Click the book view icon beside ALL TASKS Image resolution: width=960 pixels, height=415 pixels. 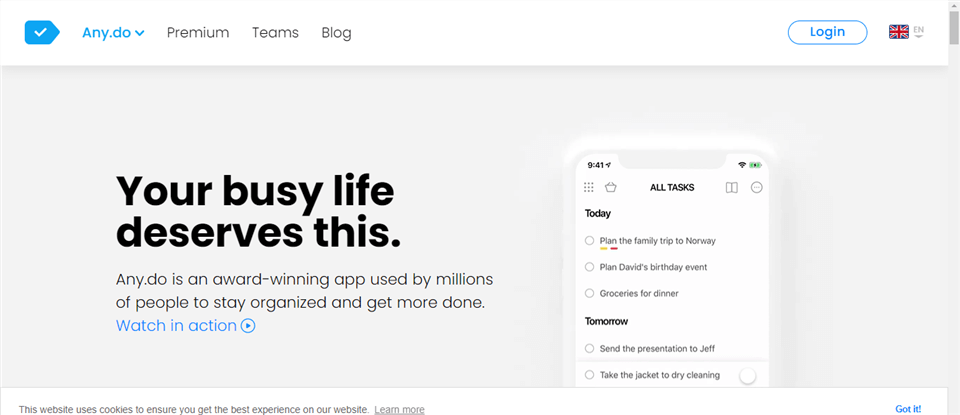732,188
